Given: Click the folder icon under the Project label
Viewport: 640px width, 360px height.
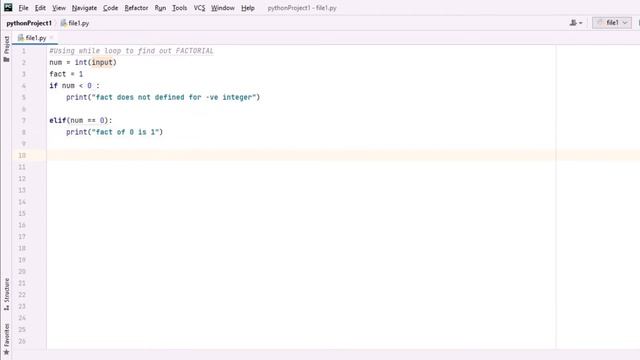Looking at the screenshot, I should (x=7, y=60).
